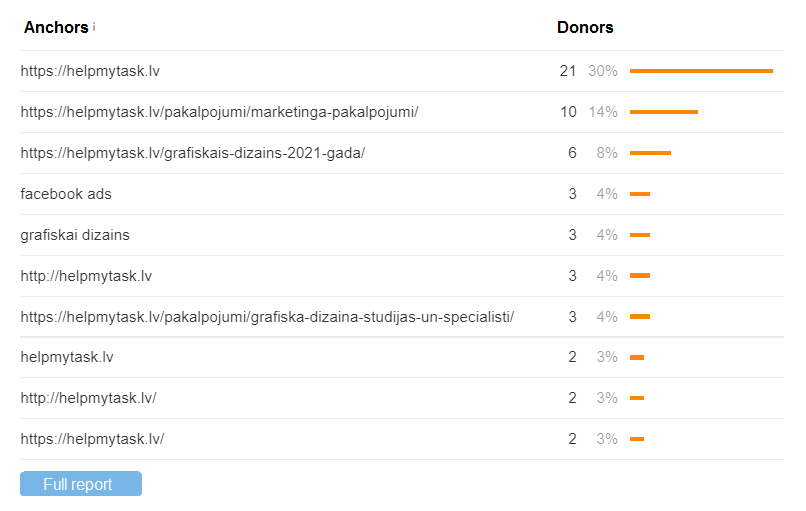Click the https://helpmytask.lv/ anchor with trailing slash

[x=92, y=439]
